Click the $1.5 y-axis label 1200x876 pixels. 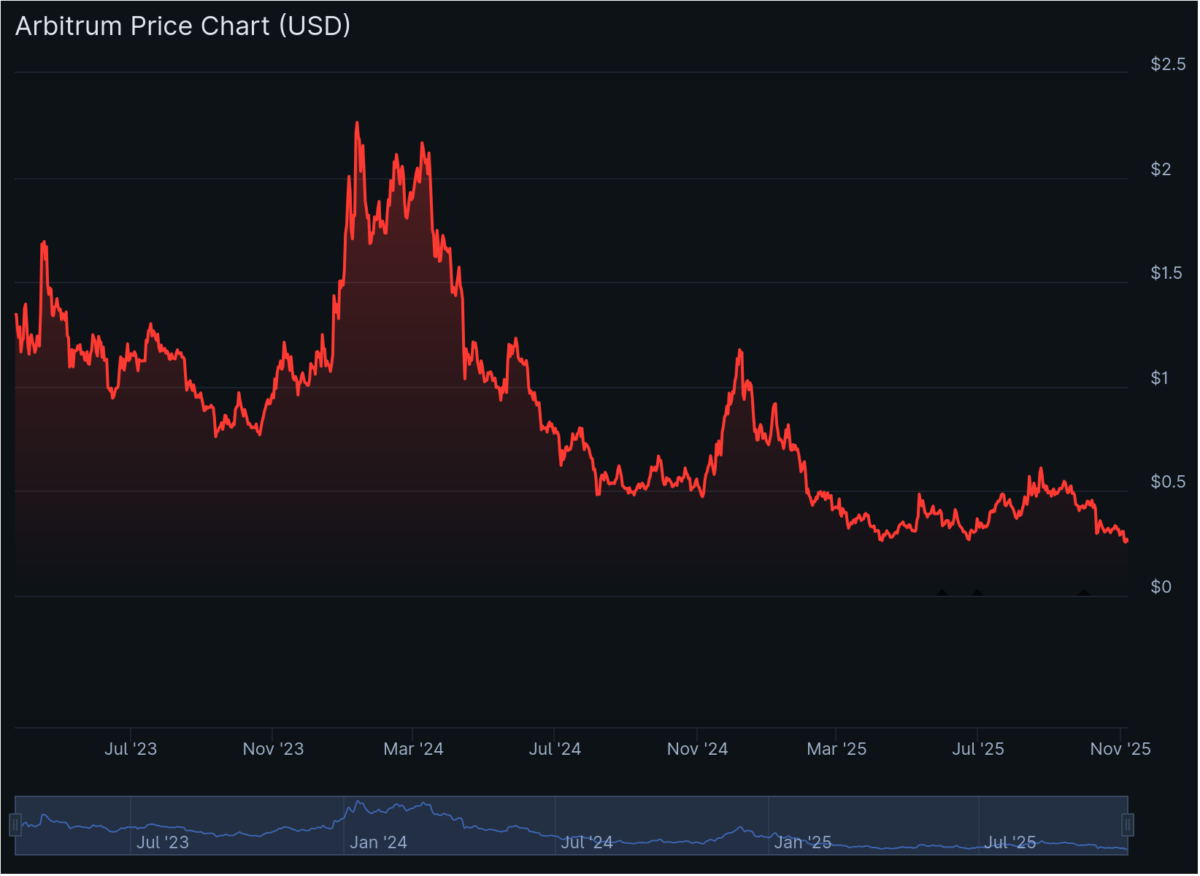1168,274
